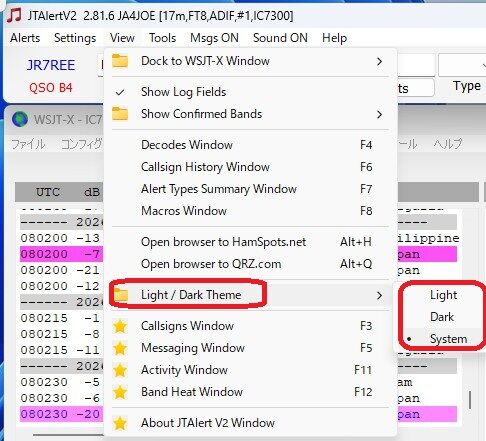This screenshot has width=486, height=441.
Task: Click folder icon beside Light / Dark Theme
Action: [x=121, y=295]
